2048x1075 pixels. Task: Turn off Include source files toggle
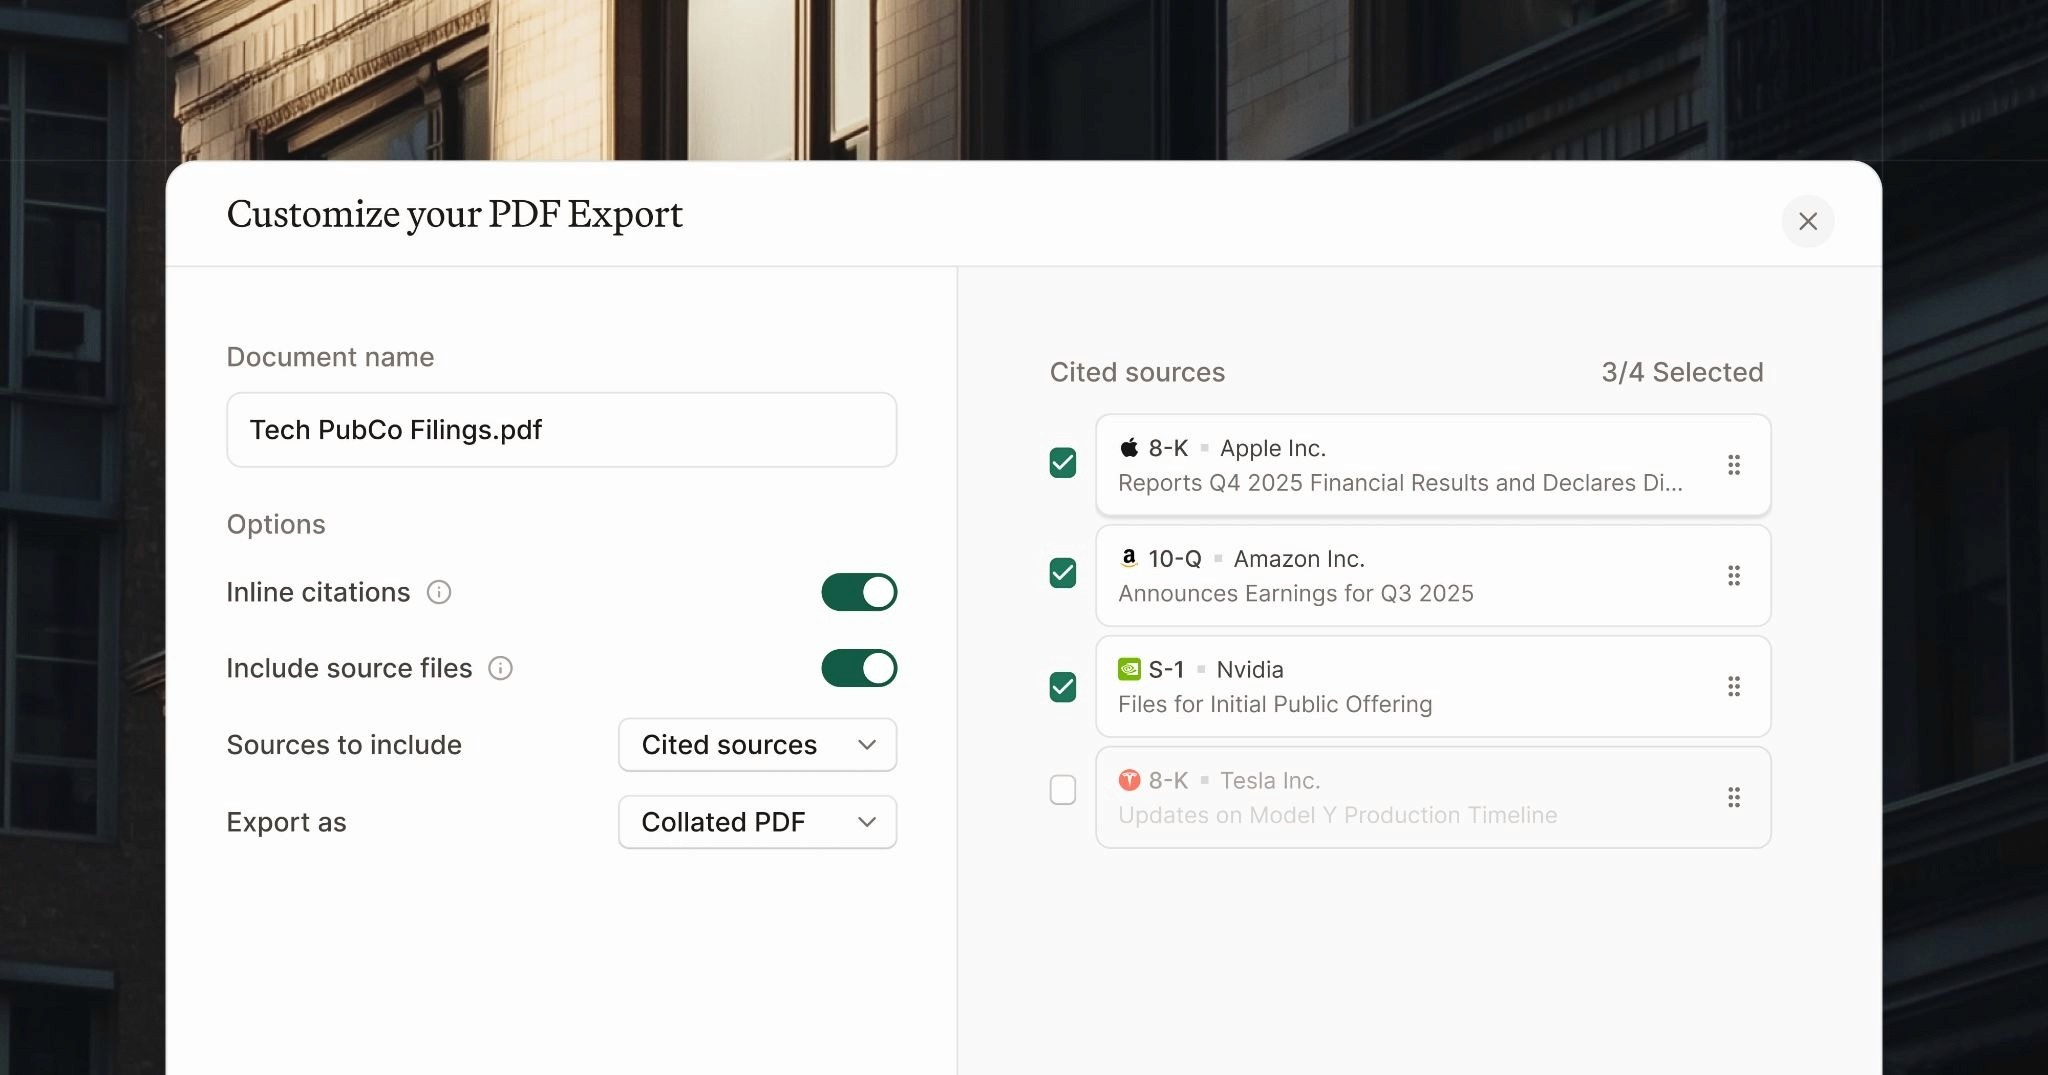point(859,668)
